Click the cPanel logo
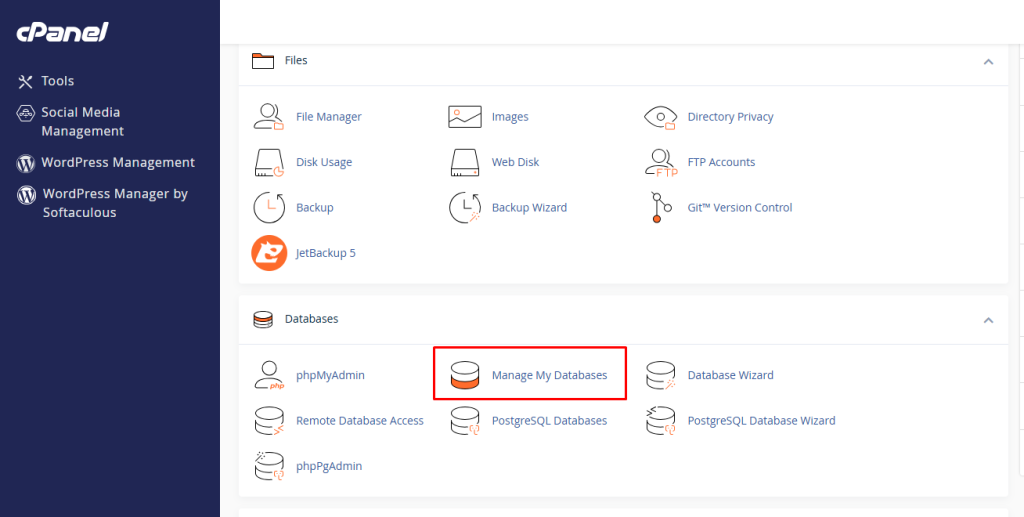1024x517 pixels. (x=62, y=32)
